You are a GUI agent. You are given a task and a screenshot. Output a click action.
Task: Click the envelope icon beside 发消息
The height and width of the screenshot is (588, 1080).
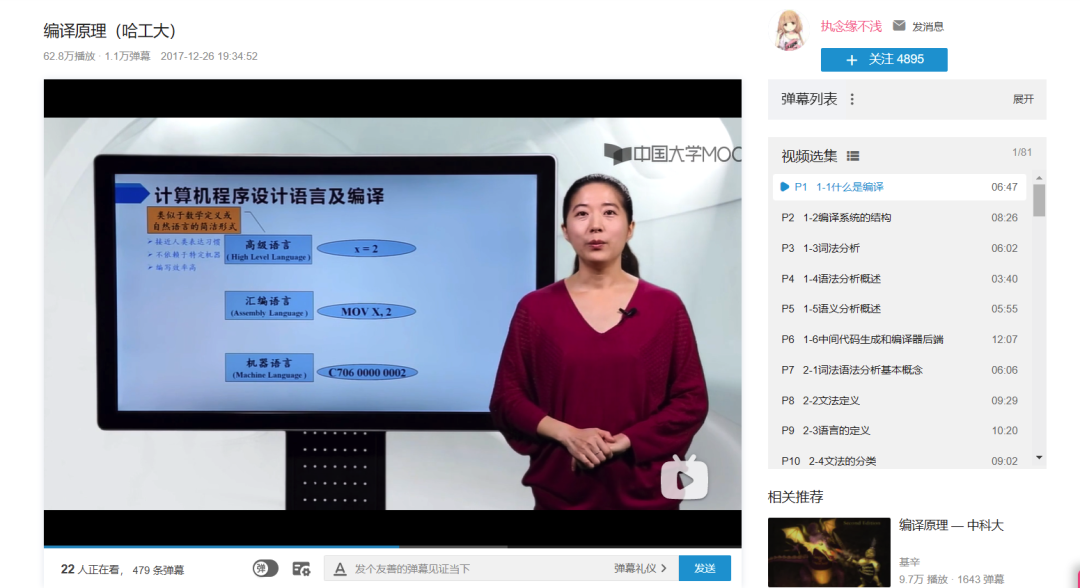(899, 26)
